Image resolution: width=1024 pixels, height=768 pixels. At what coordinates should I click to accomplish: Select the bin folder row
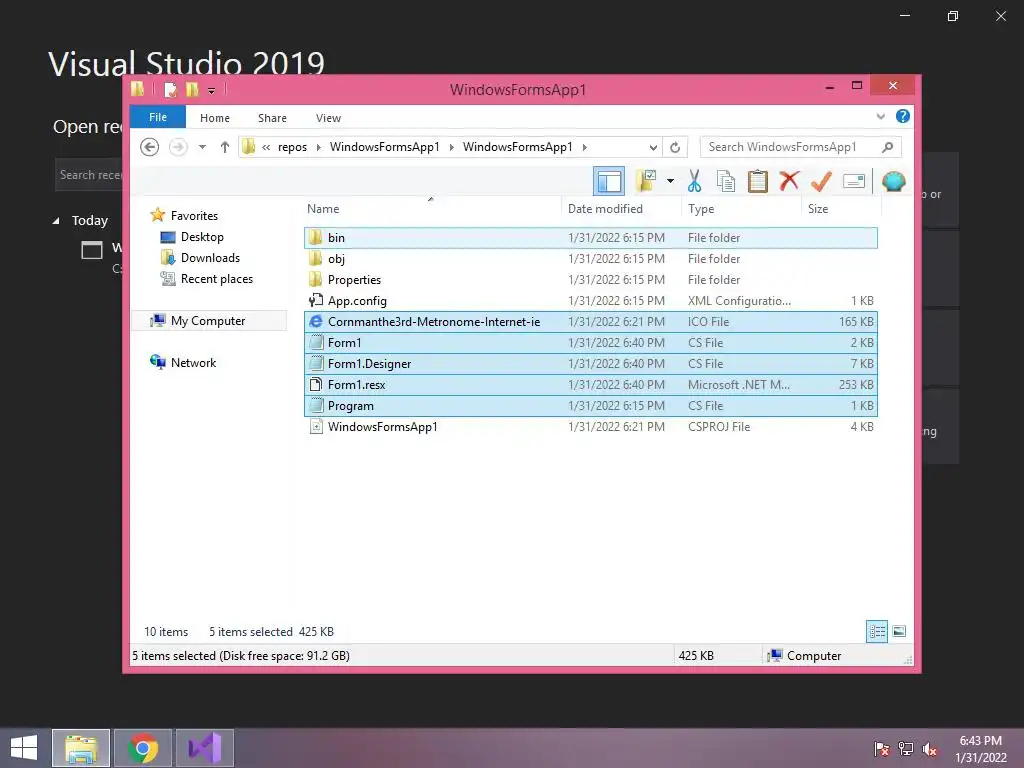590,238
